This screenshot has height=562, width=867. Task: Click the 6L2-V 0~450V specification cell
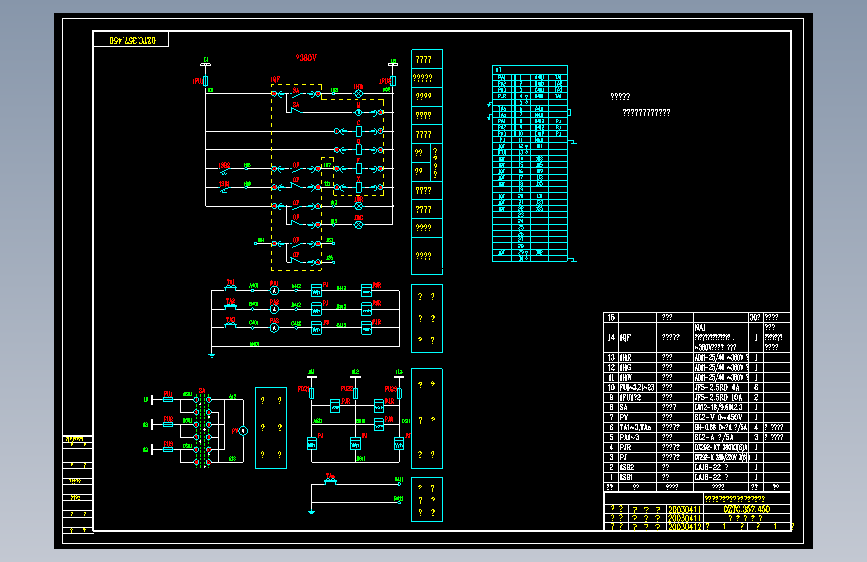tap(721, 417)
